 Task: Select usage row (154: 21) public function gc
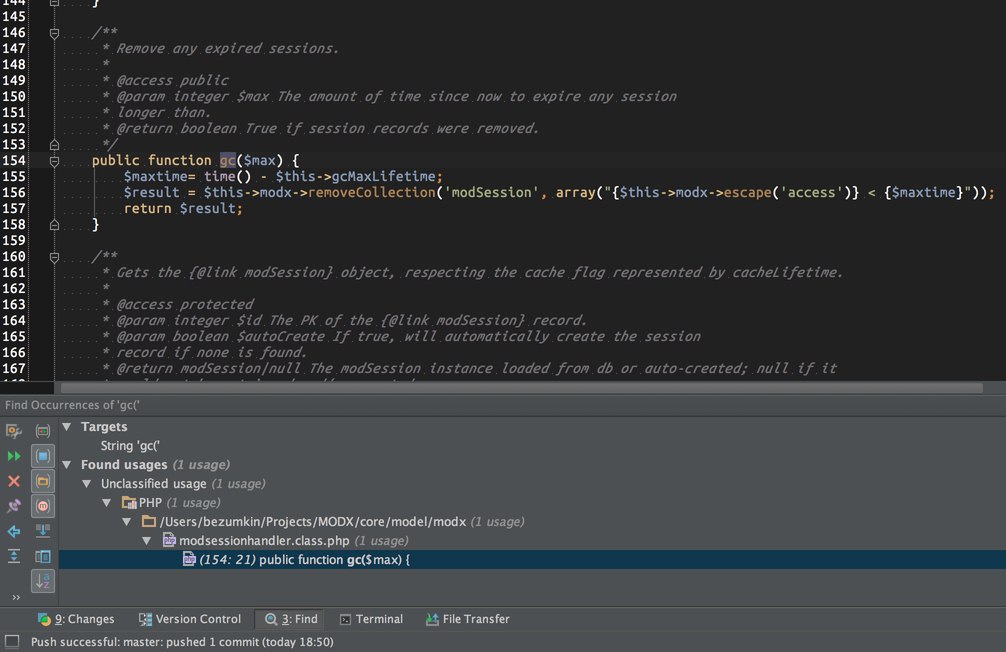pyautogui.click(x=533, y=560)
